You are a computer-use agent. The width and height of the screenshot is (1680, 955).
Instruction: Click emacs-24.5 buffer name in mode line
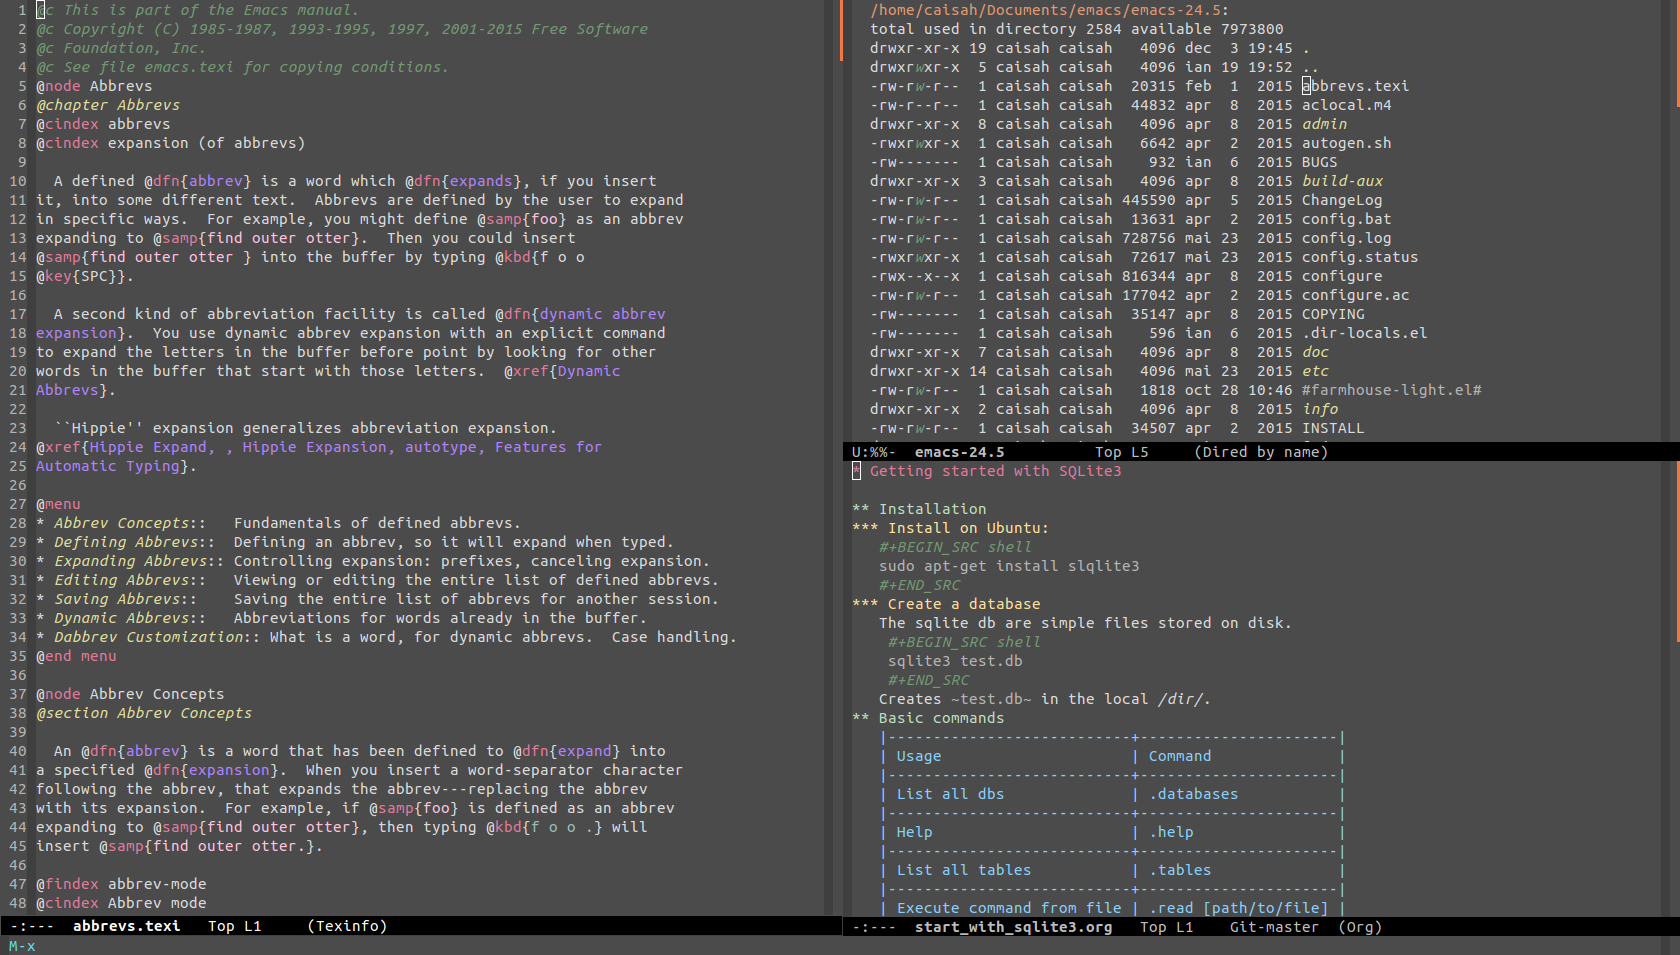(x=959, y=452)
